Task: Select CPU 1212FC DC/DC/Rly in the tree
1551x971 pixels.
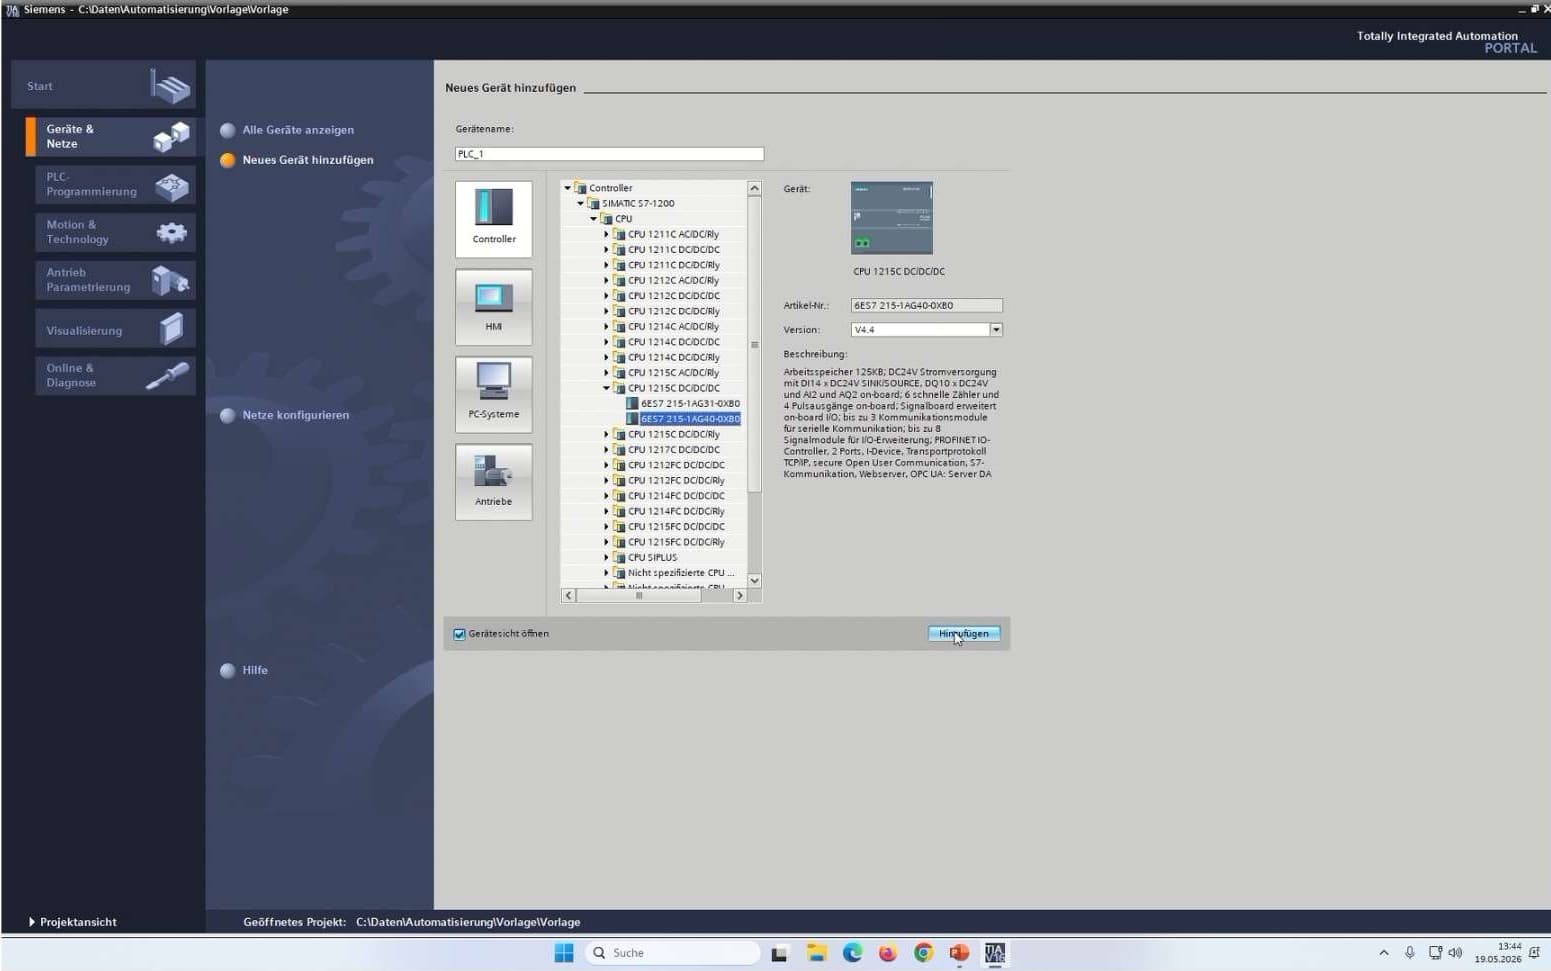Action: click(x=676, y=481)
